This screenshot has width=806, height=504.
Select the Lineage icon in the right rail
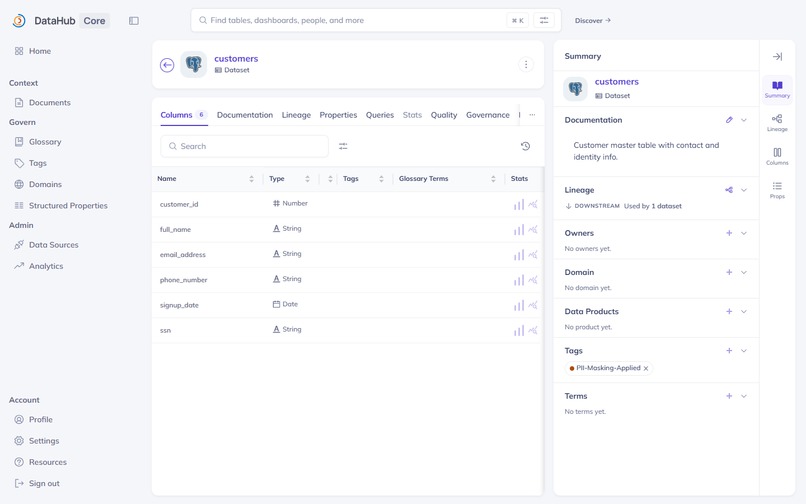tap(777, 122)
